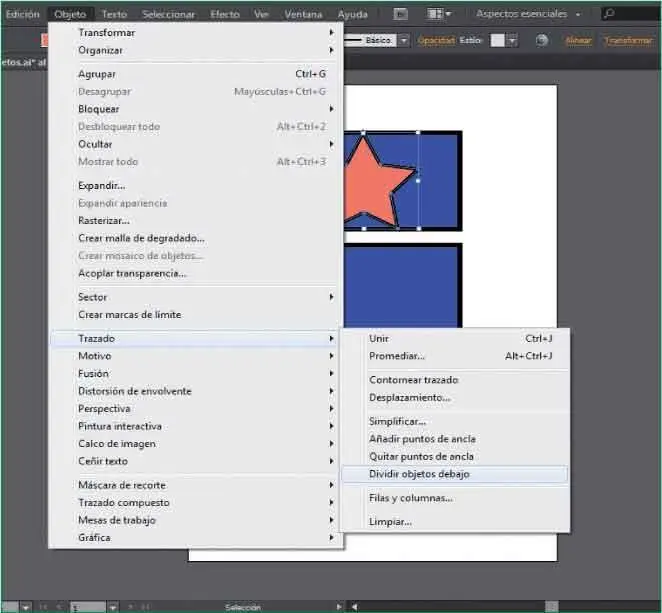Open the Texto menu

click(x=114, y=14)
